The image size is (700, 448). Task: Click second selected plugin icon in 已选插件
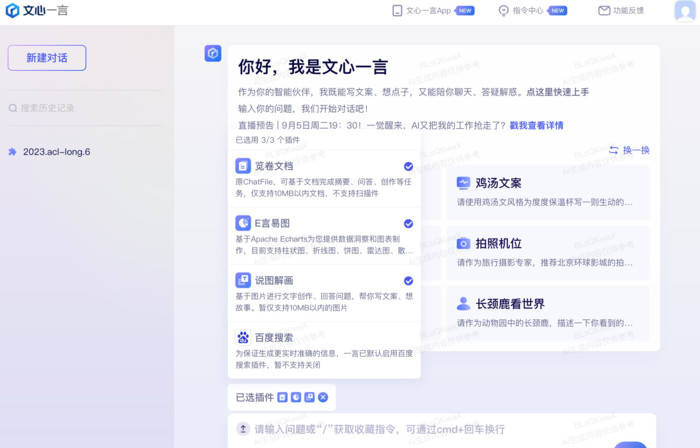click(x=296, y=397)
